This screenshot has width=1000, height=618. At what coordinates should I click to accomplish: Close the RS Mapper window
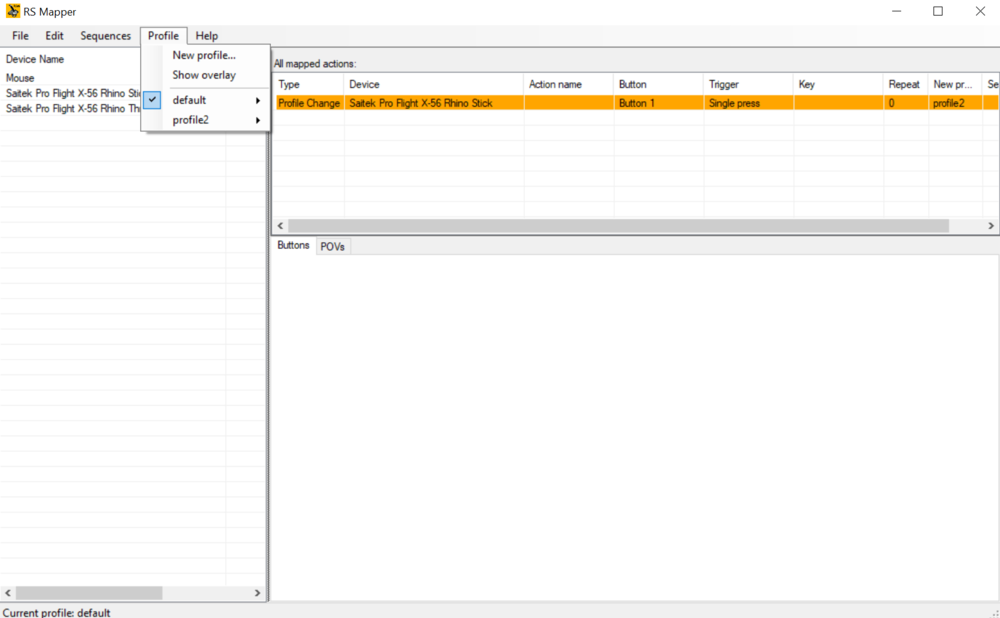pos(980,11)
